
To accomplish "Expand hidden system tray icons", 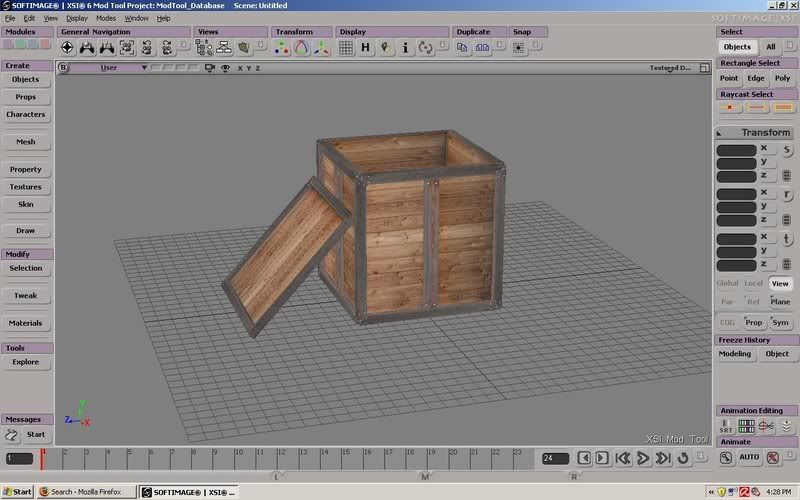I will click(x=711, y=492).
